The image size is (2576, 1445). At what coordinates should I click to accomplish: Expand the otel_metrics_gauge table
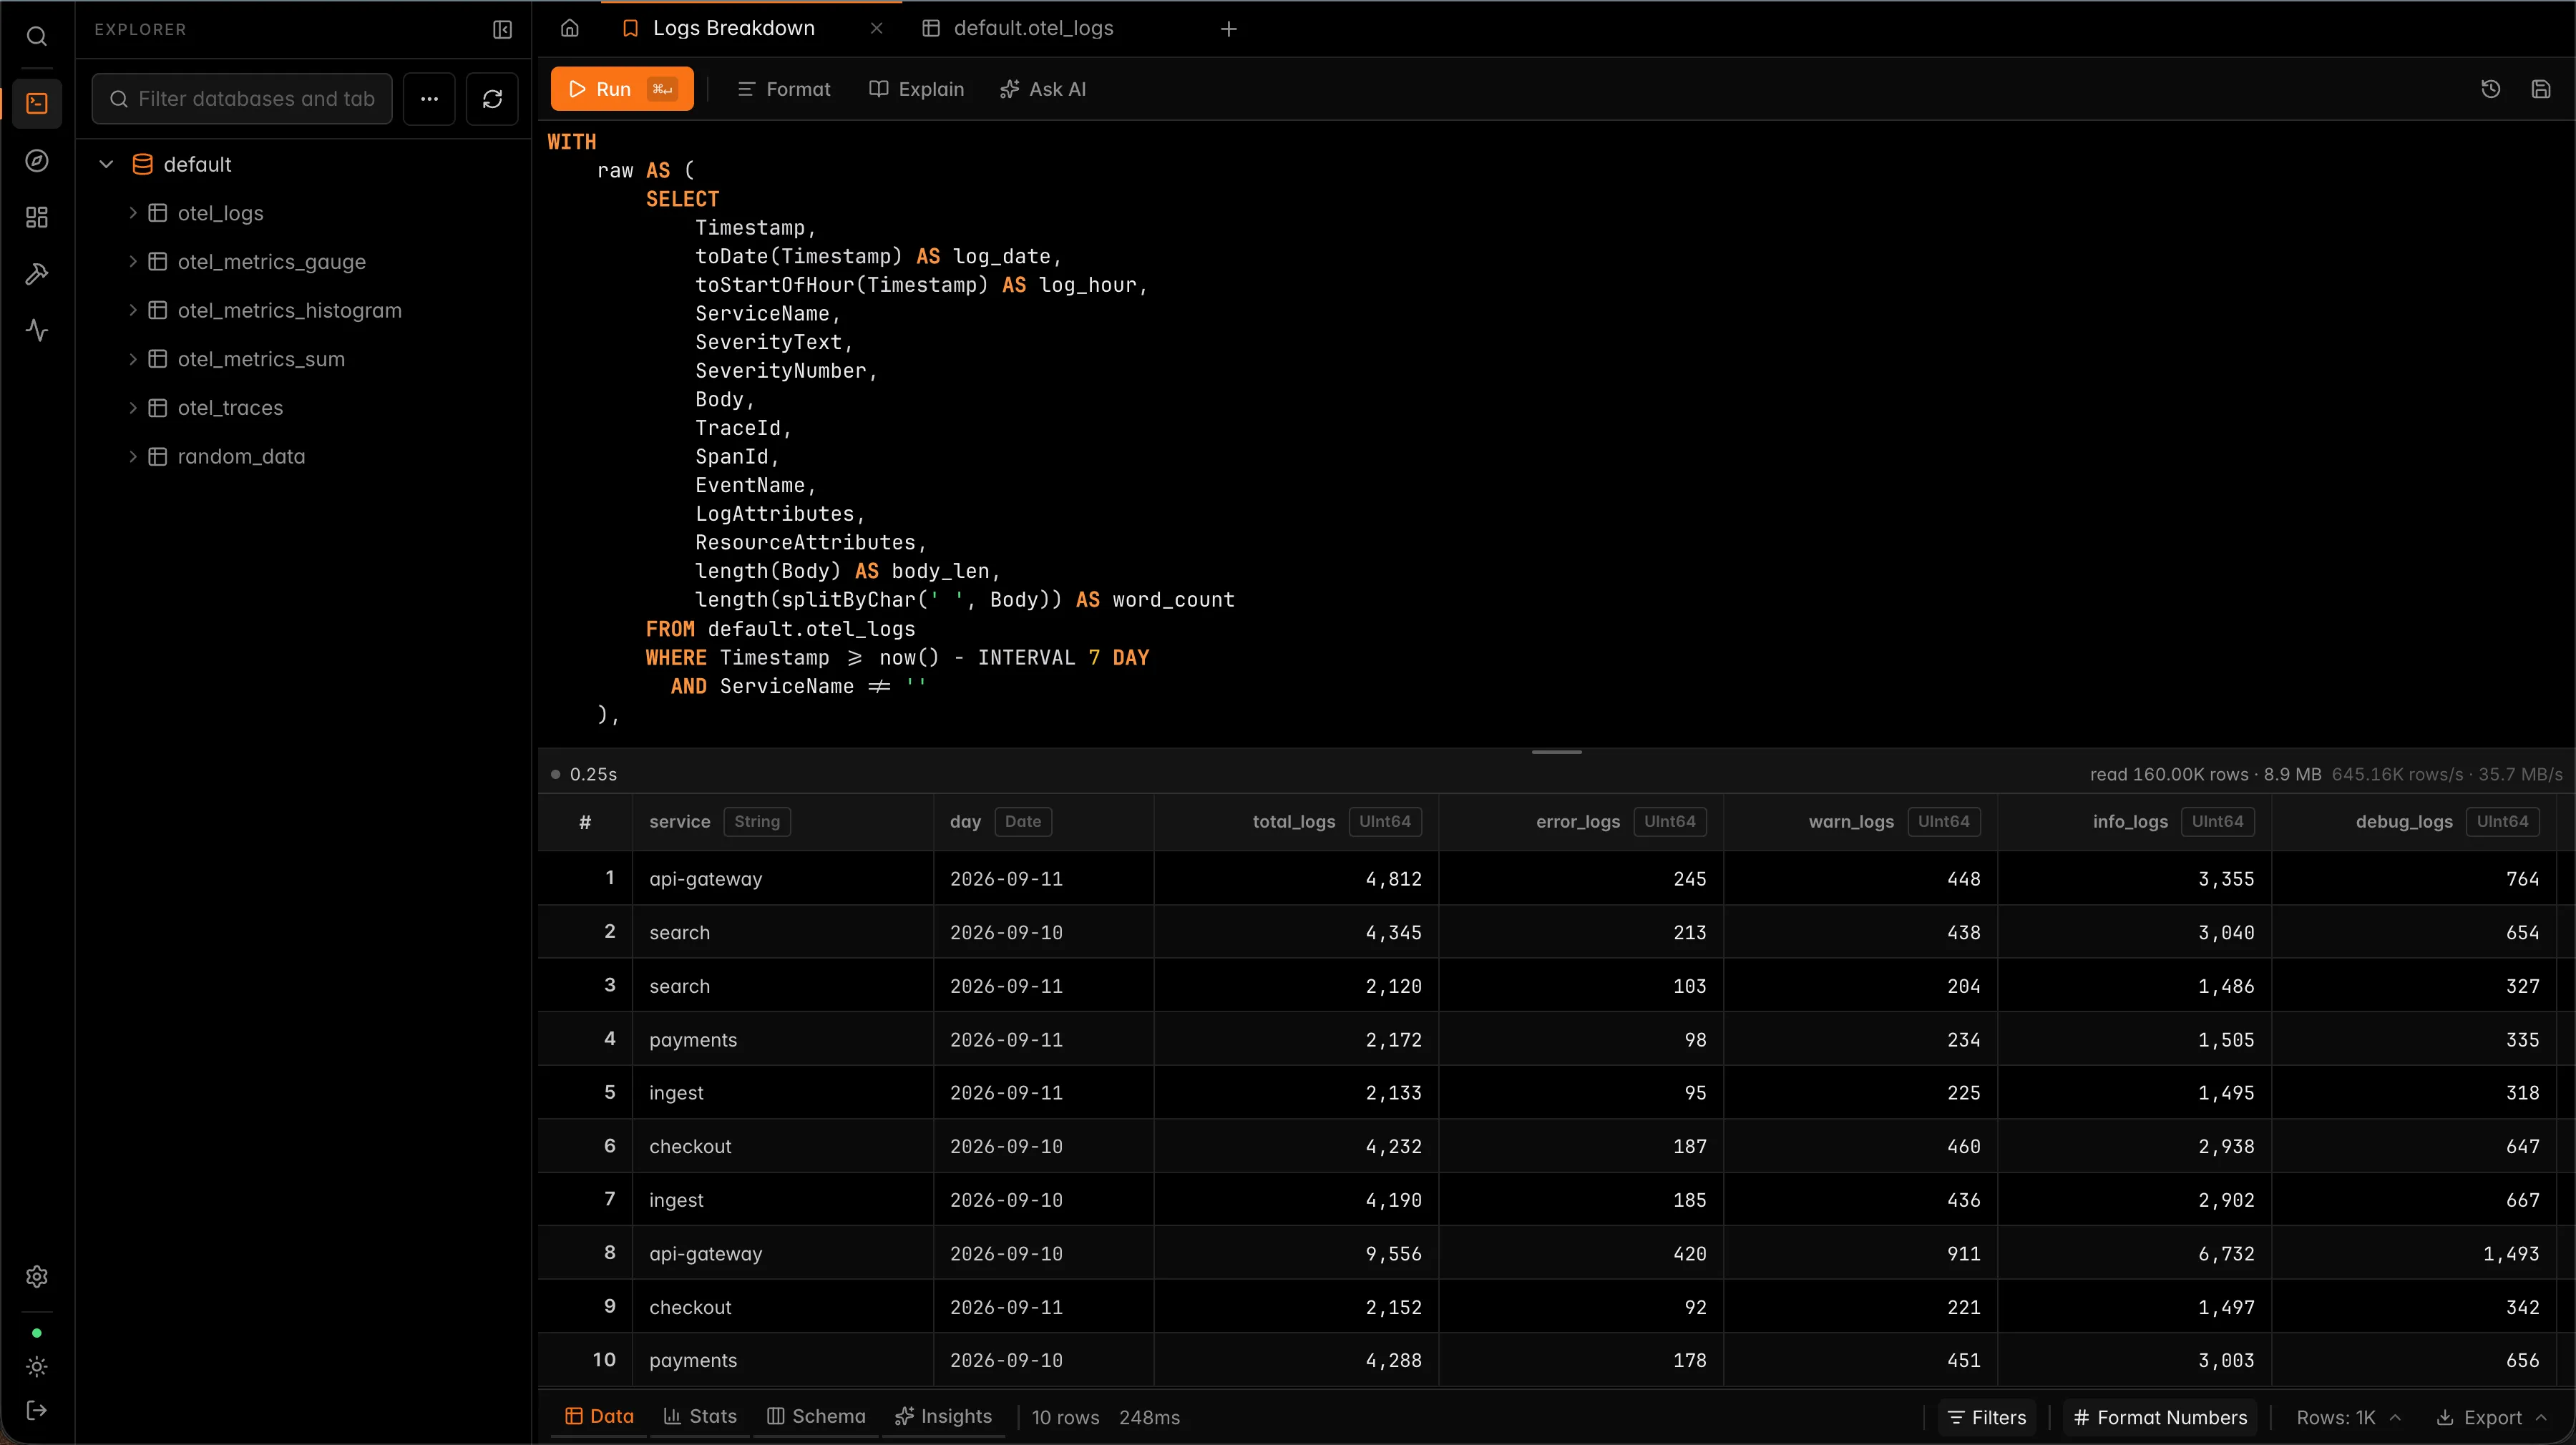(132, 262)
